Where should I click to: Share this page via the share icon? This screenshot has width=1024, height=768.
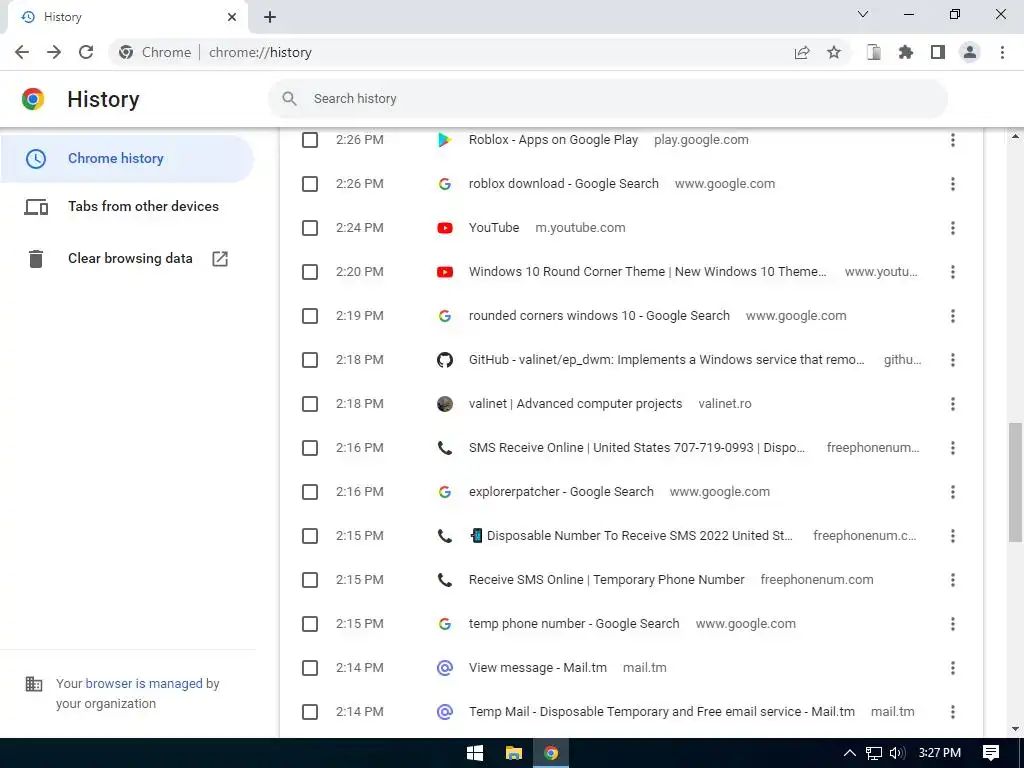(802, 52)
